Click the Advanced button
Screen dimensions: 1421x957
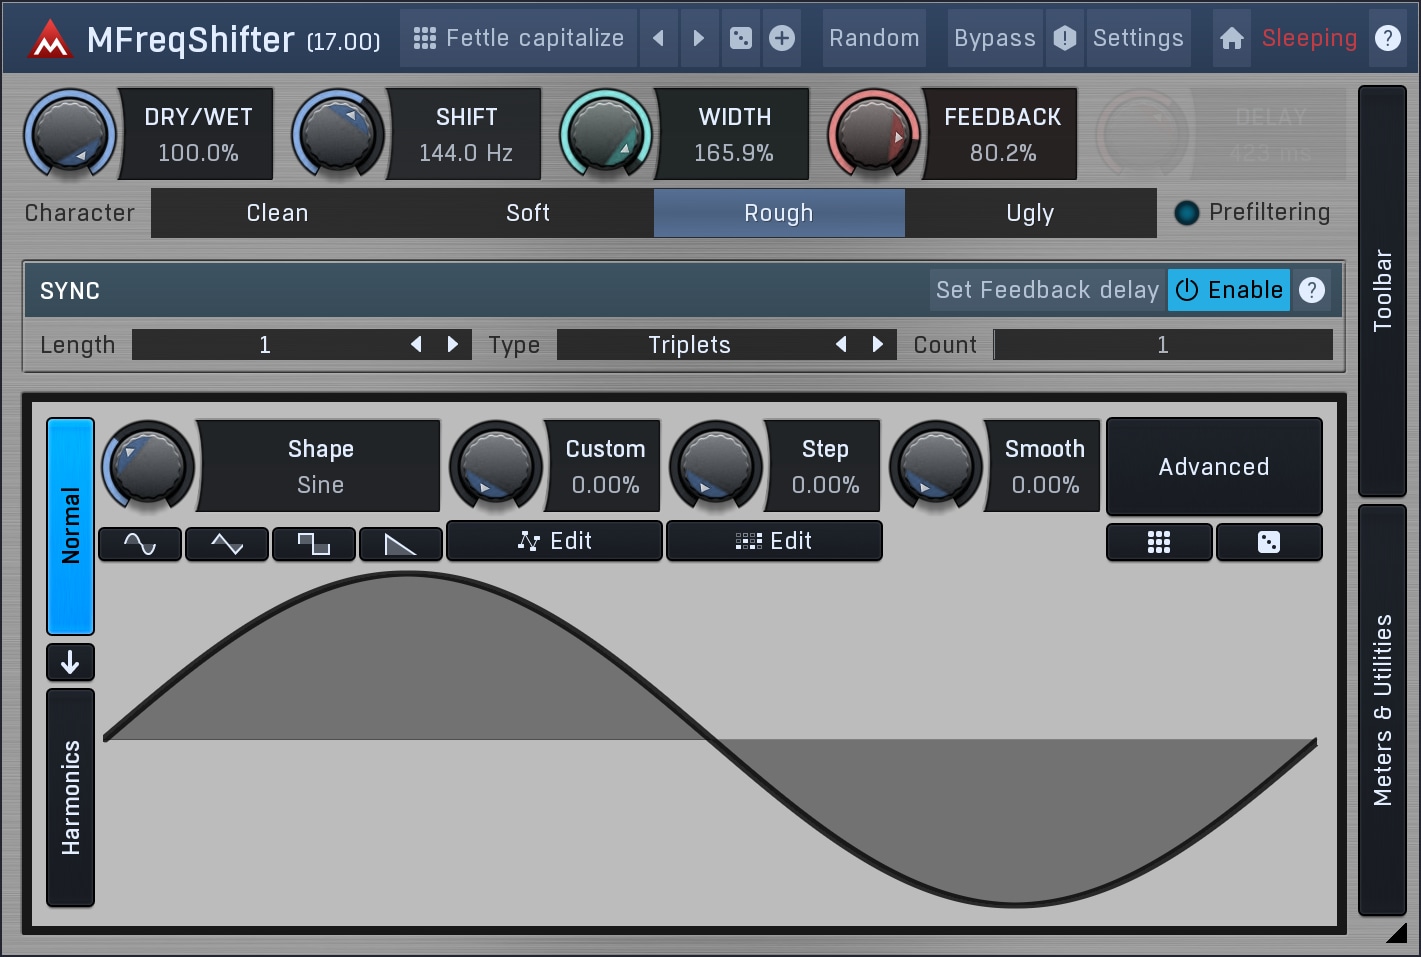[x=1213, y=467]
